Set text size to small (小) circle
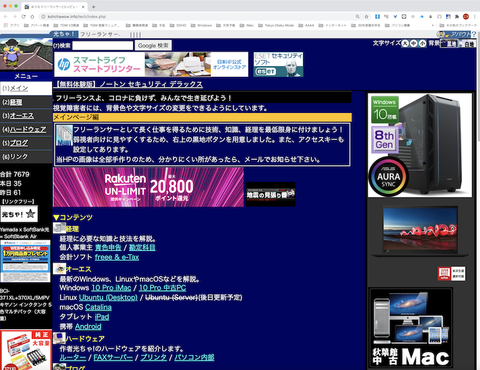The height and width of the screenshot is (370, 480). [422, 43]
